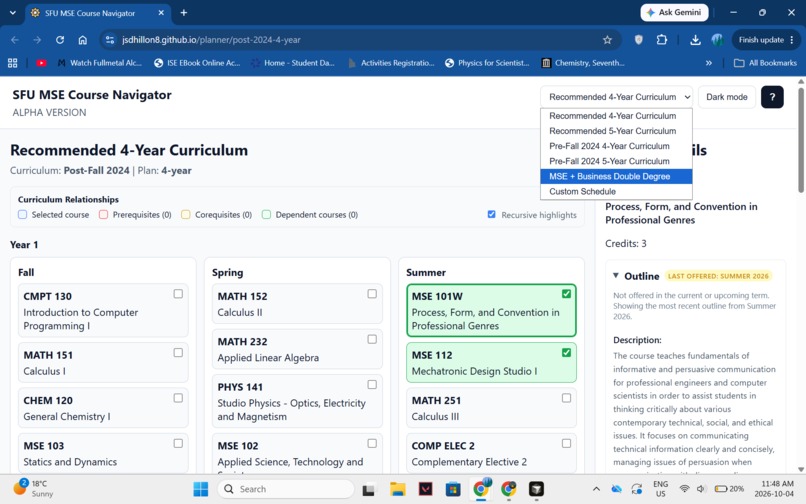This screenshot has width=806, height=504.
Task: Collapse the curriculum selection dropdown
Action: pyautogui.click(x=616, y=97)
